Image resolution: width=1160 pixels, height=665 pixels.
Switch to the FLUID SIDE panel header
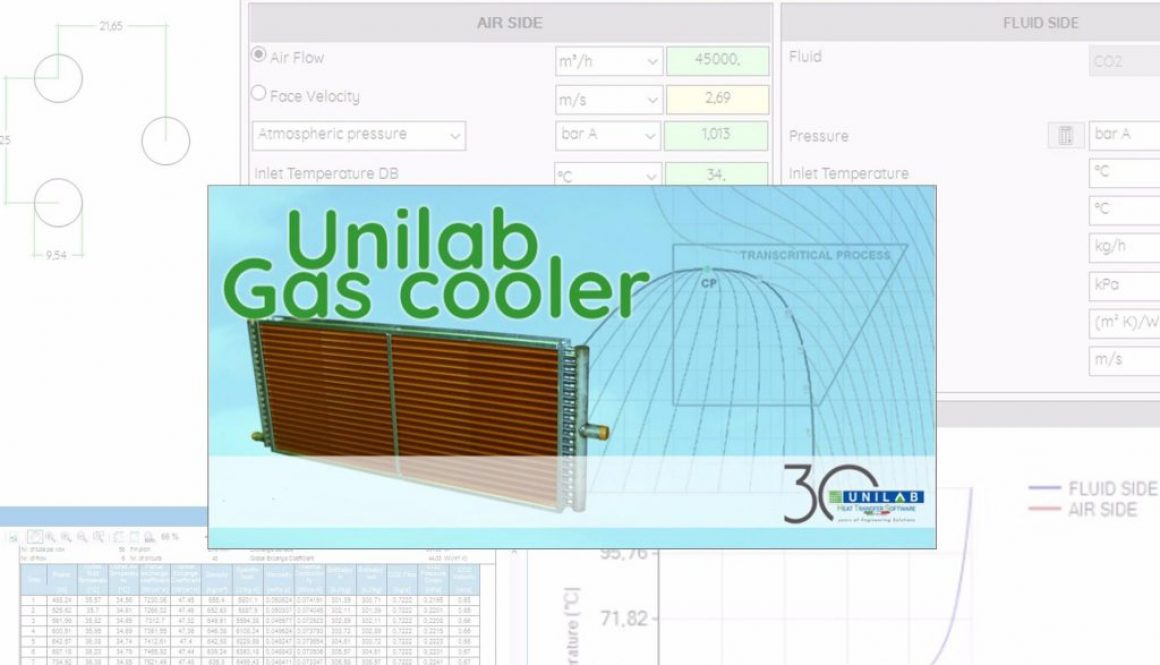point(1040,22)
